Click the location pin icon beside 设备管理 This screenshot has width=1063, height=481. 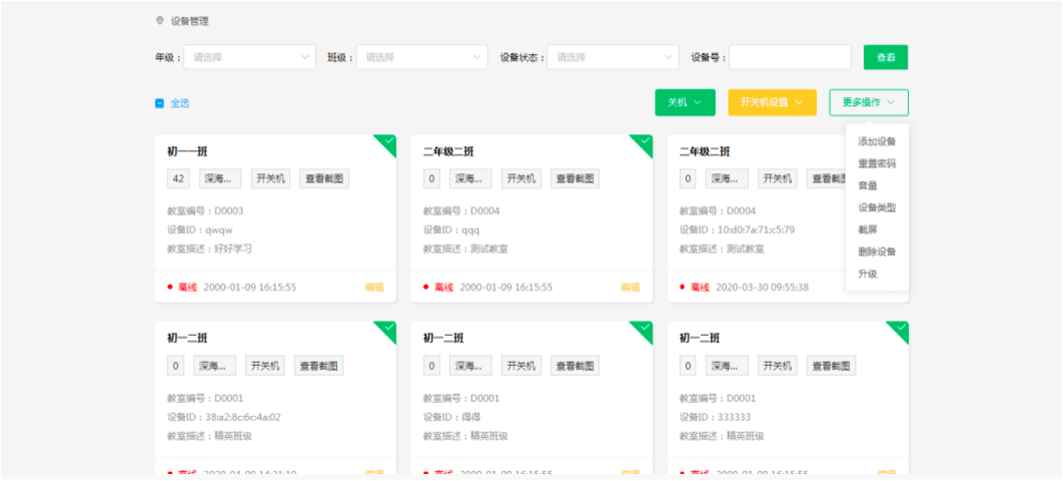tap(159, 21)
